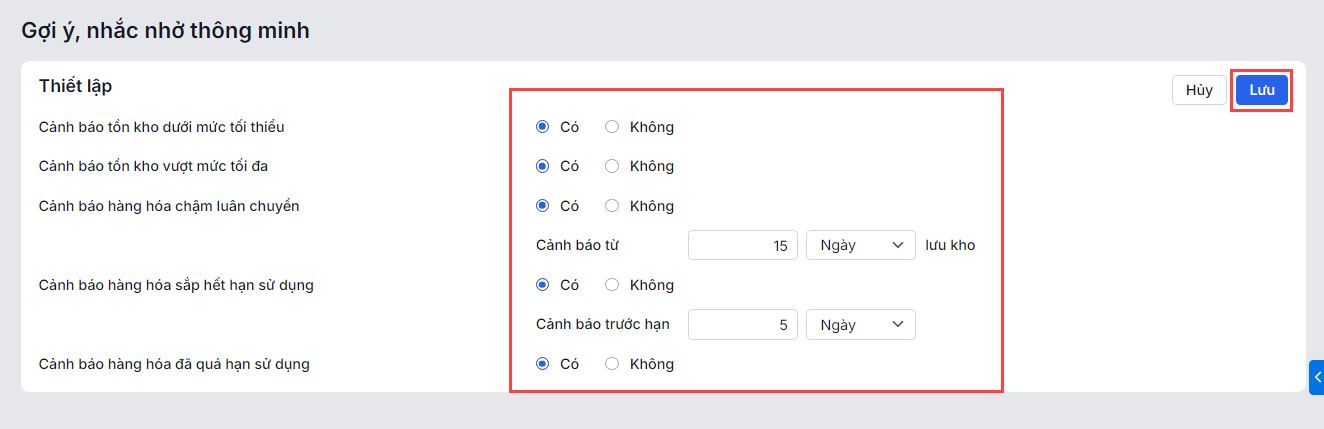Select Không for minimum stock warning

(x=613, y=127)
